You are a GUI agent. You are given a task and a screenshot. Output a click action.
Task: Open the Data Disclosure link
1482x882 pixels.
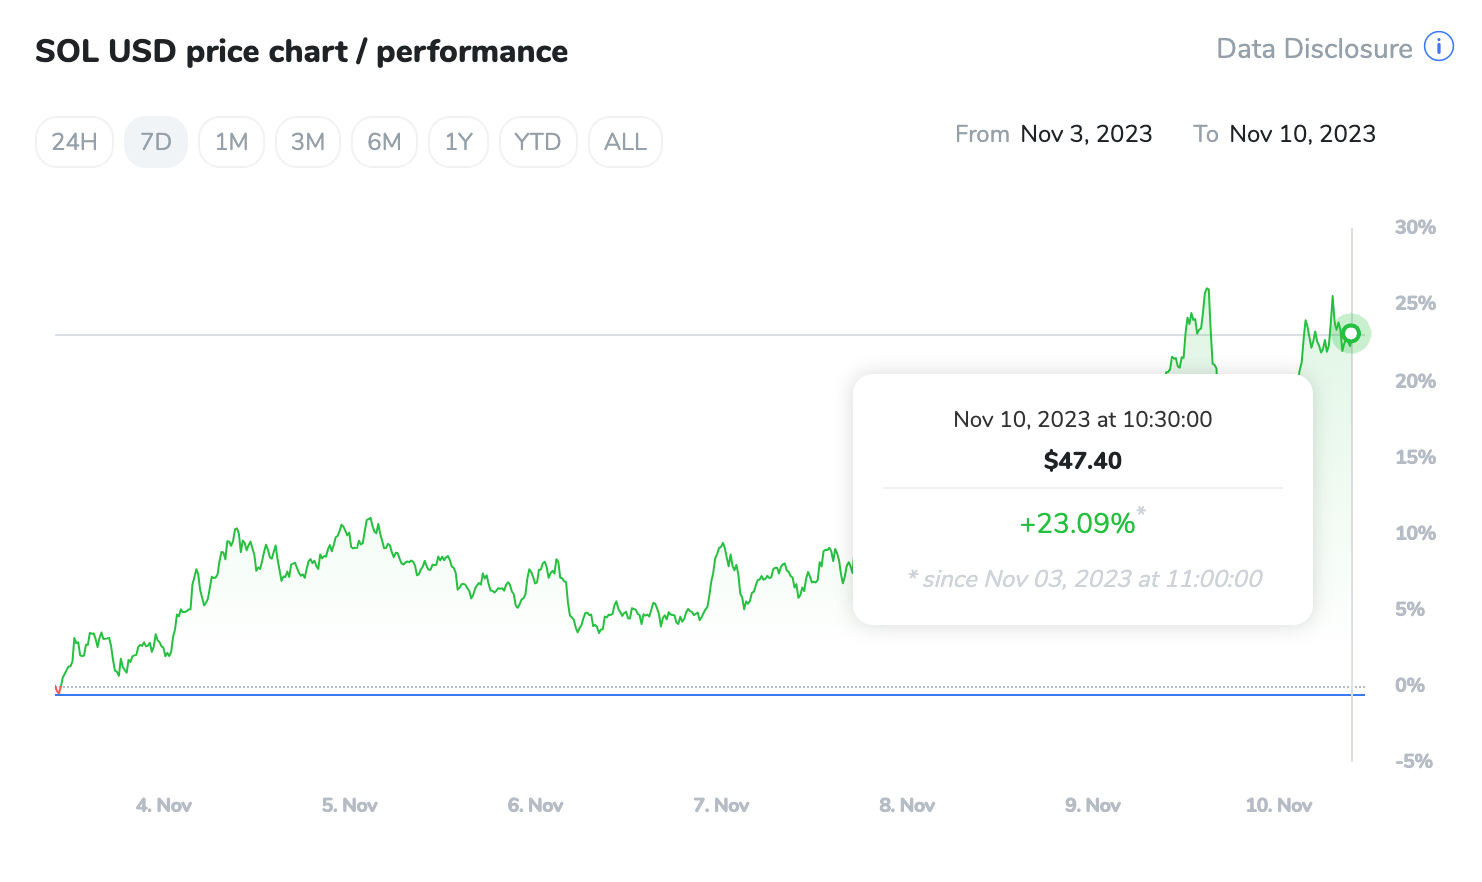pyautogui.click(x=1314, y=48)
